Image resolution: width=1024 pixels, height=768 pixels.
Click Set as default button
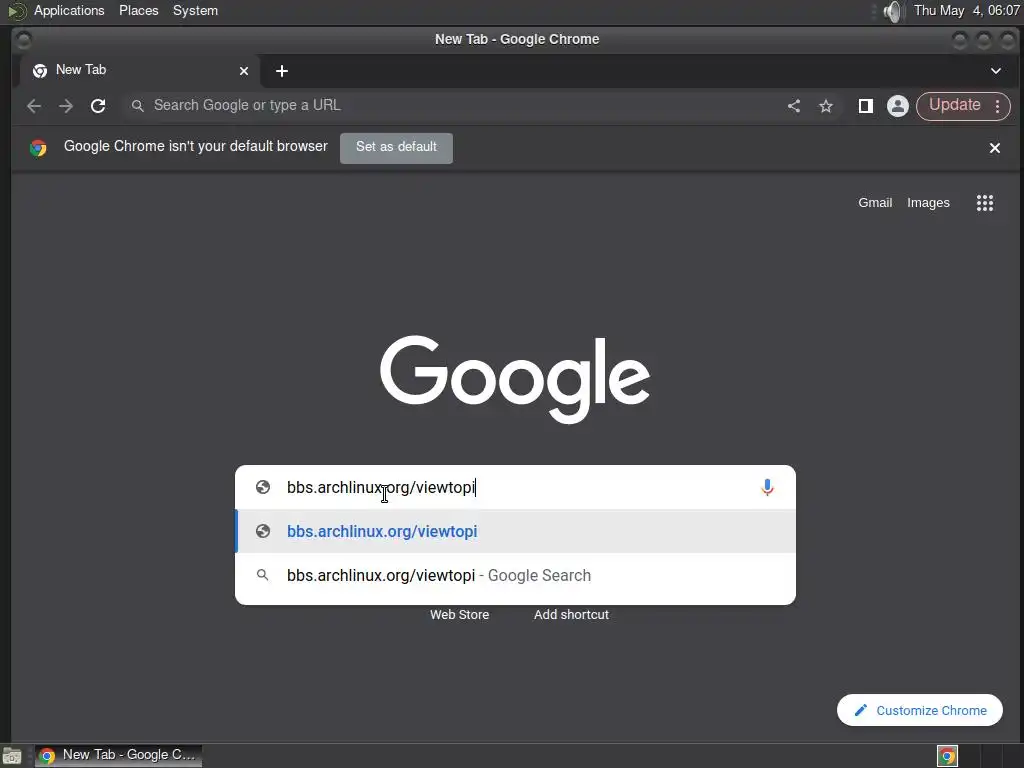point(396,148)
